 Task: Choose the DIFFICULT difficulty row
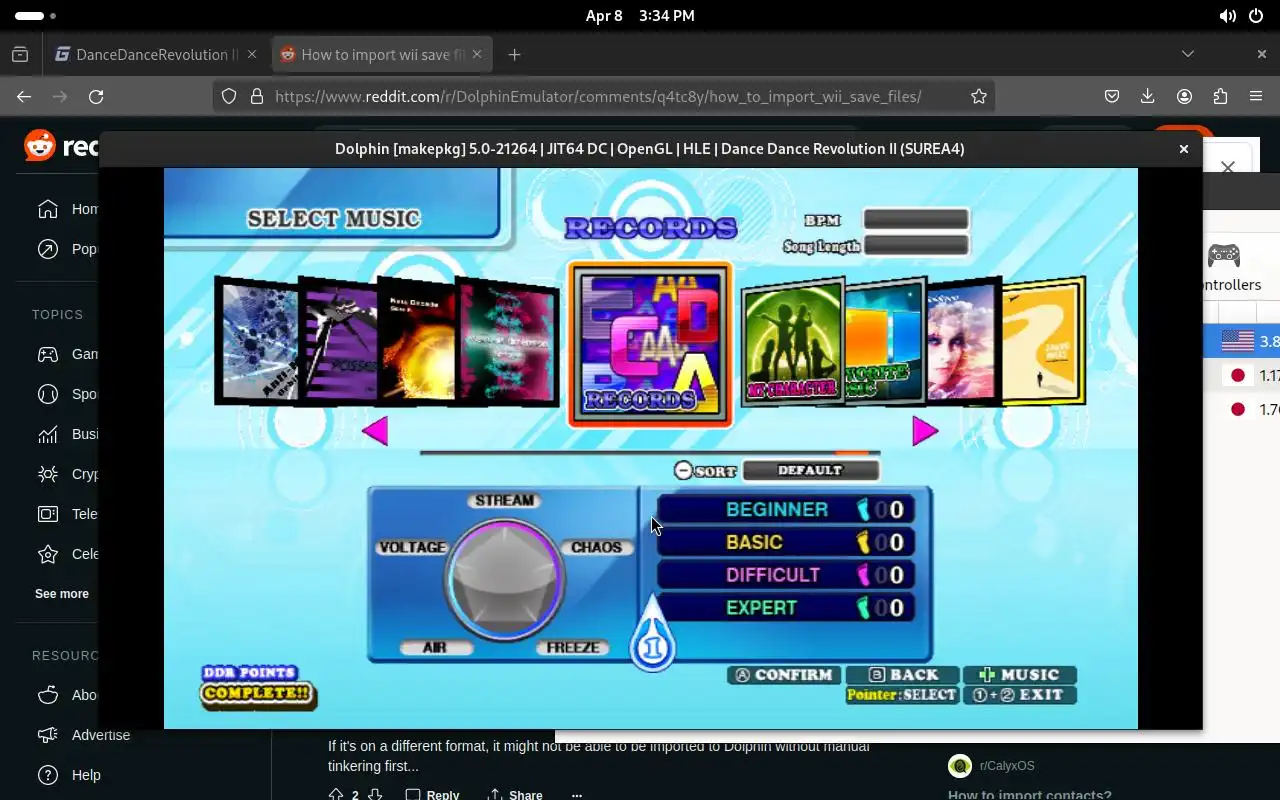pyautogui.click(x=785, y=575)
